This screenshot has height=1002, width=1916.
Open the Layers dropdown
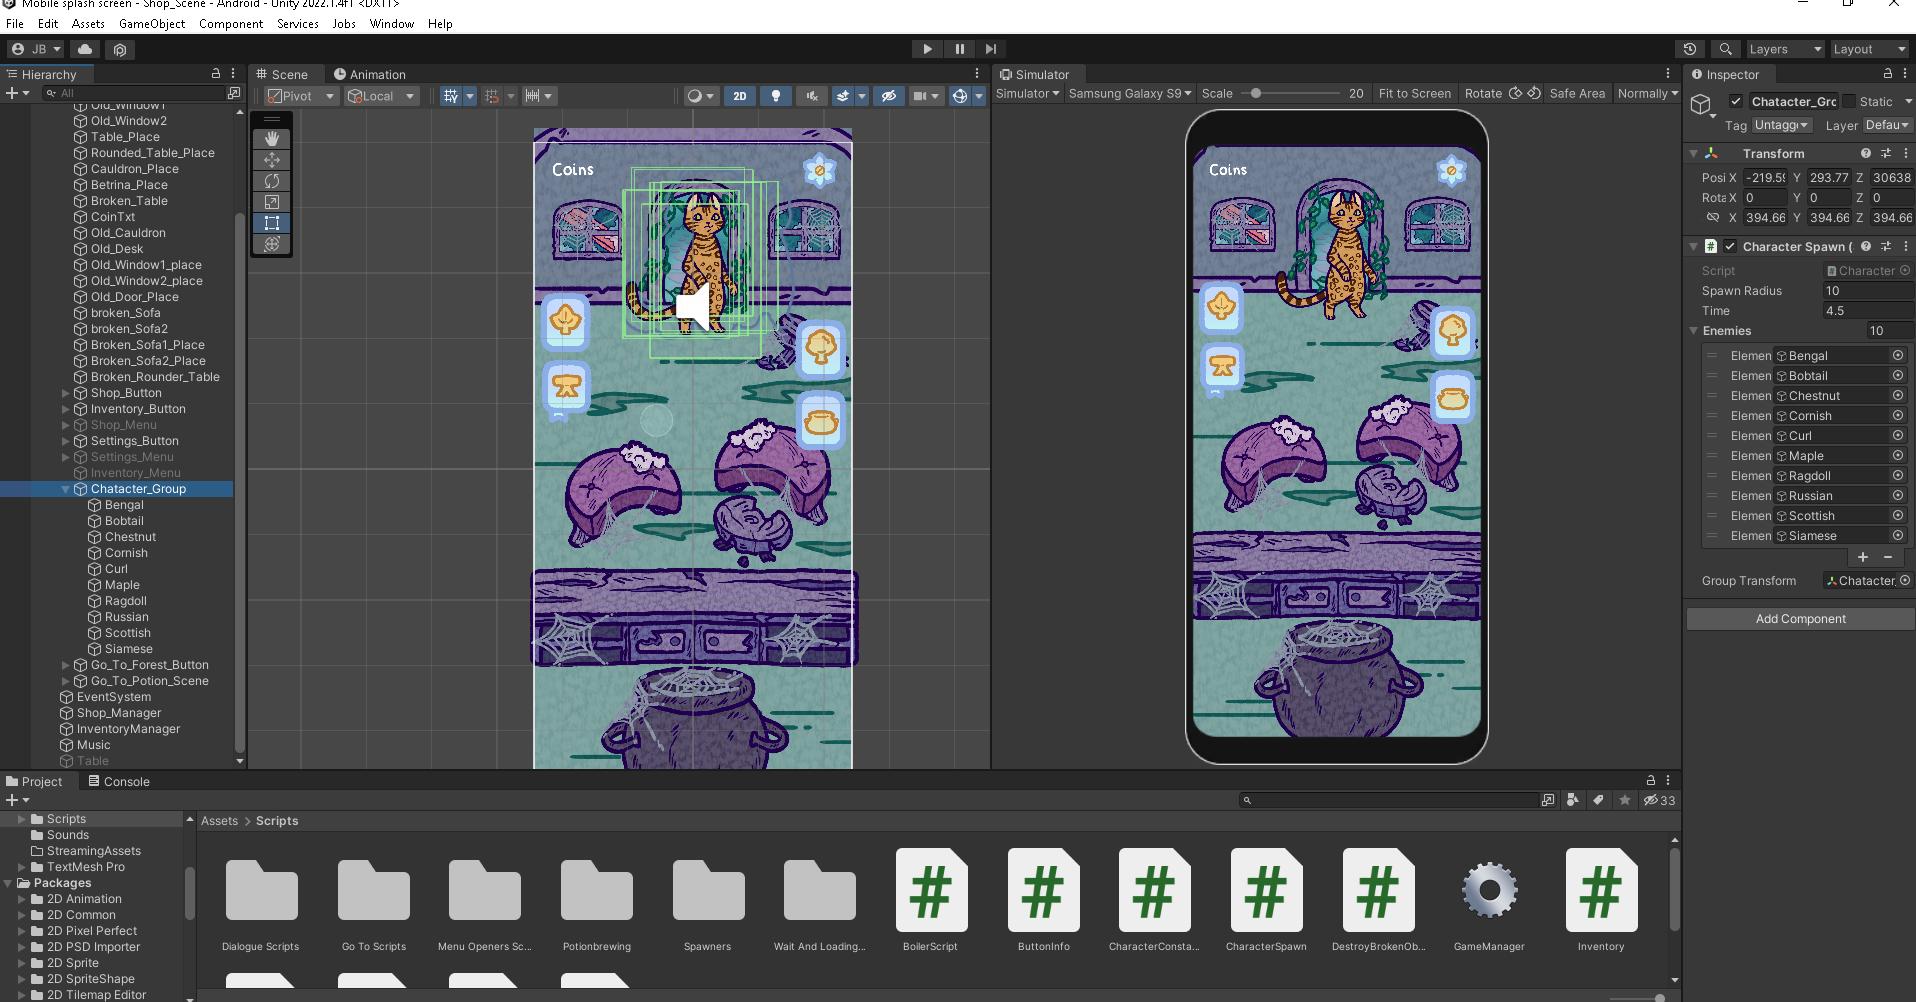pos(1784,49)
